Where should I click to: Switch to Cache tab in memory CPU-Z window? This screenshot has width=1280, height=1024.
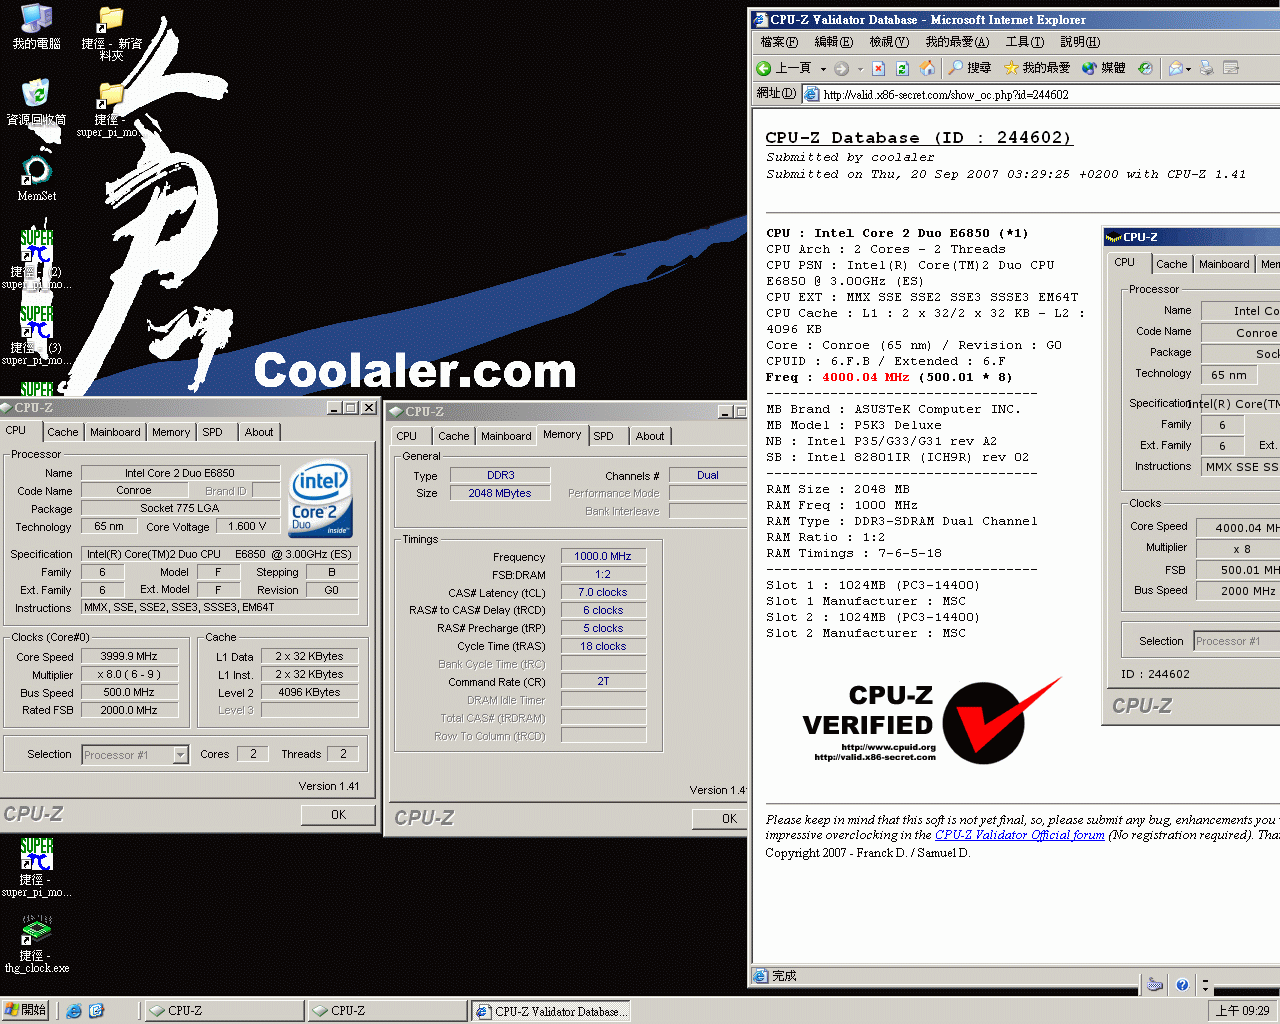tap(453, 436)
